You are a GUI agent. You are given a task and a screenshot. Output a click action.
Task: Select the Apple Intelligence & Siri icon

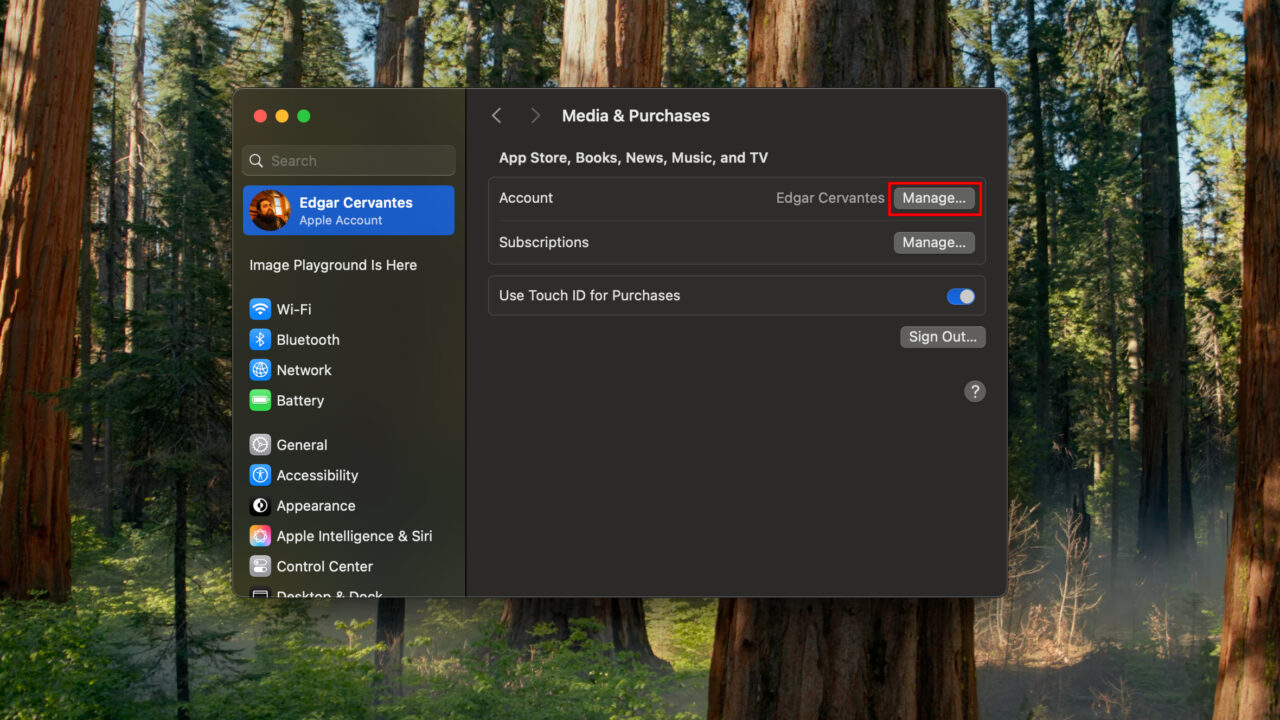(x=261, y=536)
